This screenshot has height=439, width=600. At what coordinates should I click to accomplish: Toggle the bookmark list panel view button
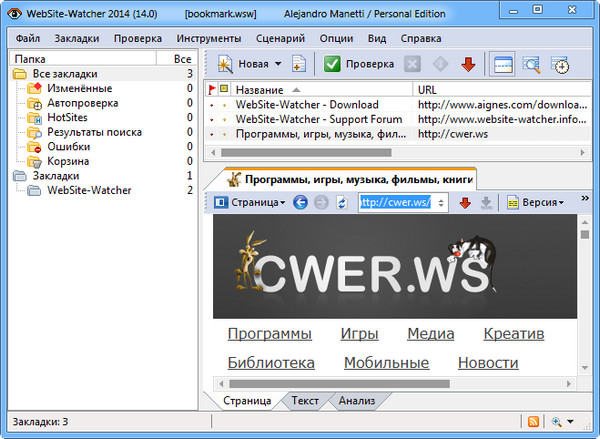pos(504,65)
